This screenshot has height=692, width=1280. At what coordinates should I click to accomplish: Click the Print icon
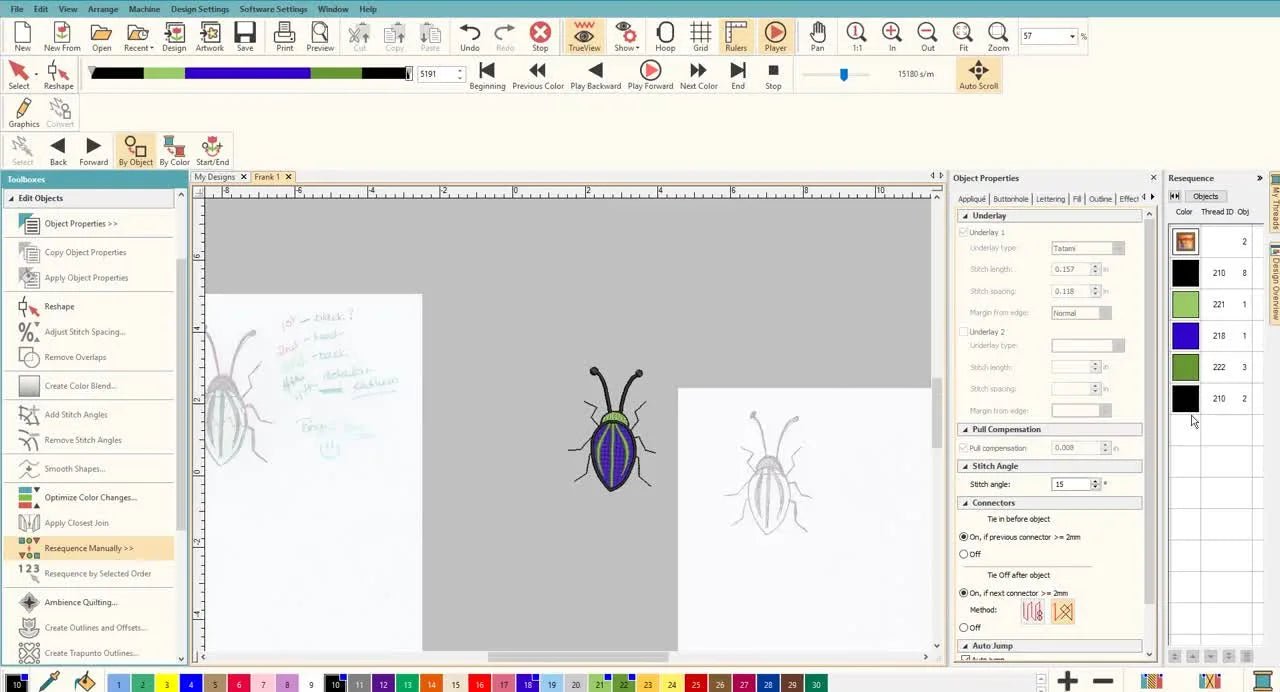pos(285,37)
